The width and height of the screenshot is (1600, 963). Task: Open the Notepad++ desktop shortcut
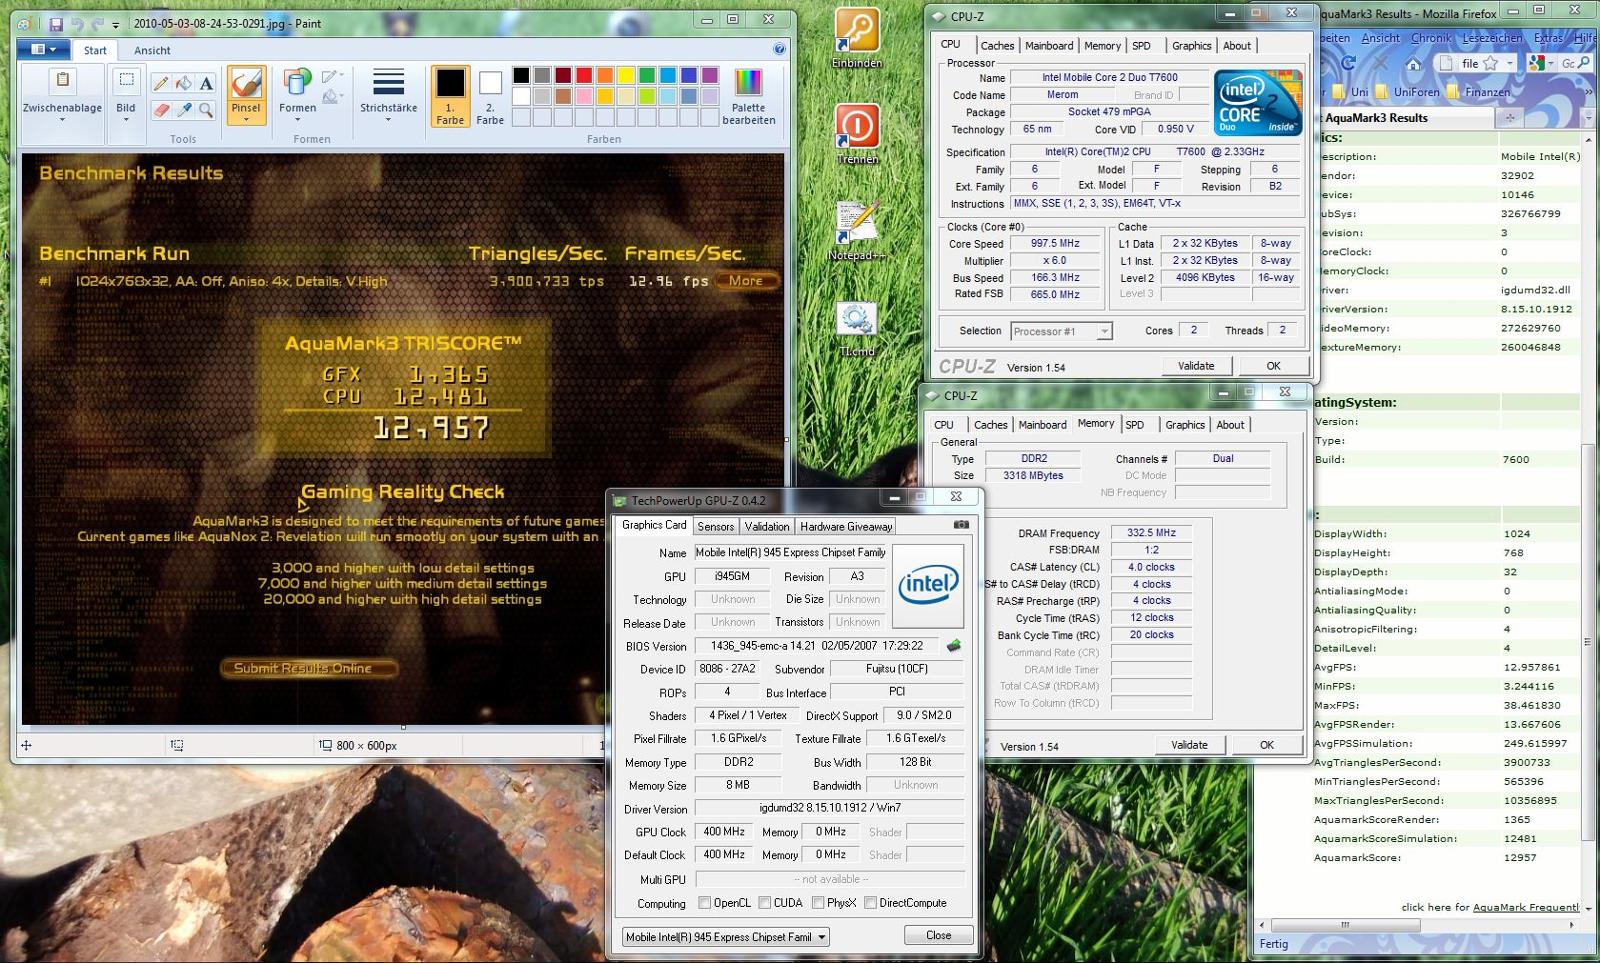(x=857, y=230)
